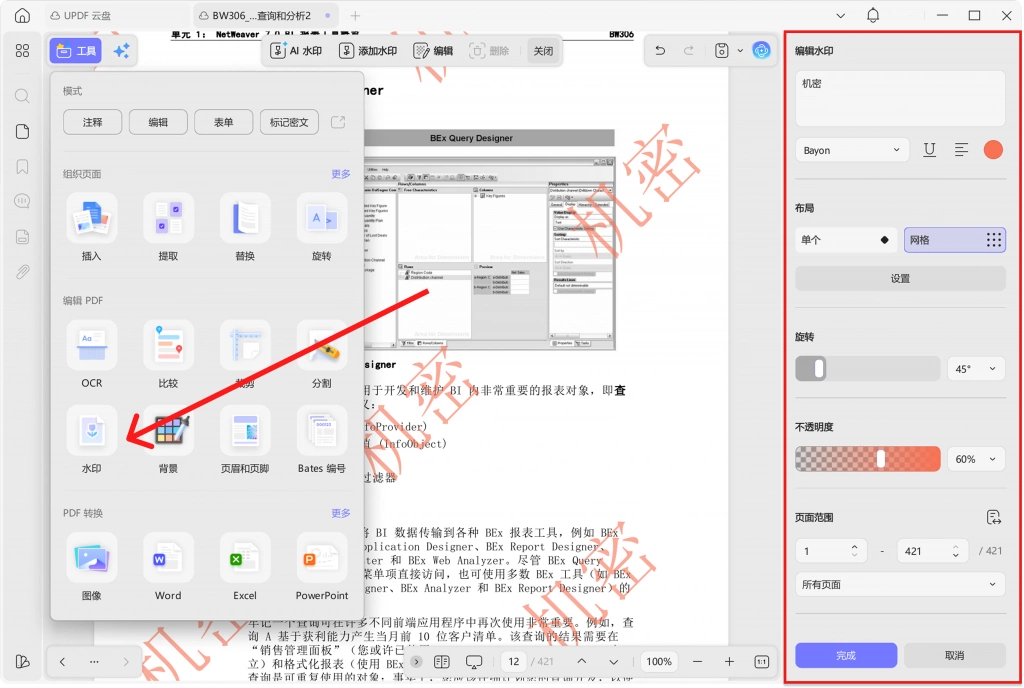The height and width of the screenshot is (688, 1024).
Task: Click the Cancel button
Action: (x=955, y=655)
